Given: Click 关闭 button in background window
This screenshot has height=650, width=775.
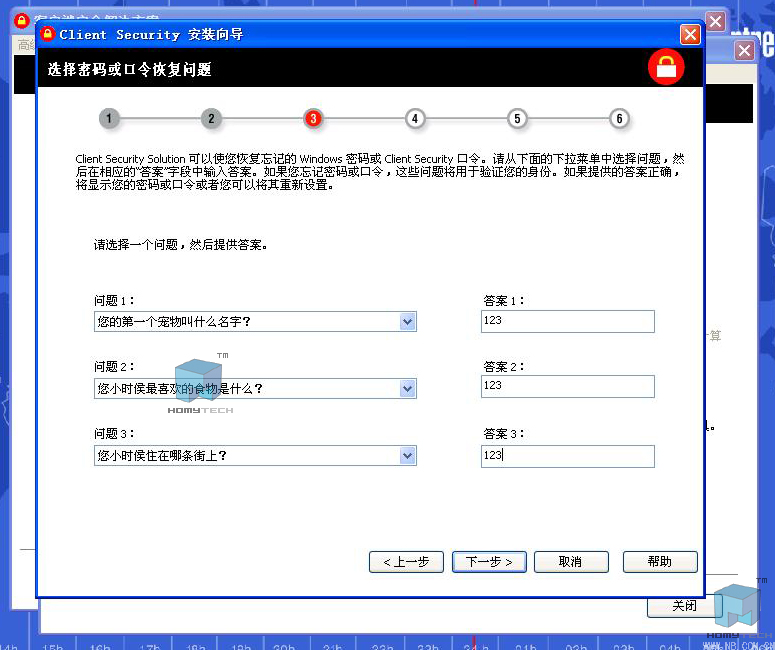Looking at the screenshot, I should (684, 606).
